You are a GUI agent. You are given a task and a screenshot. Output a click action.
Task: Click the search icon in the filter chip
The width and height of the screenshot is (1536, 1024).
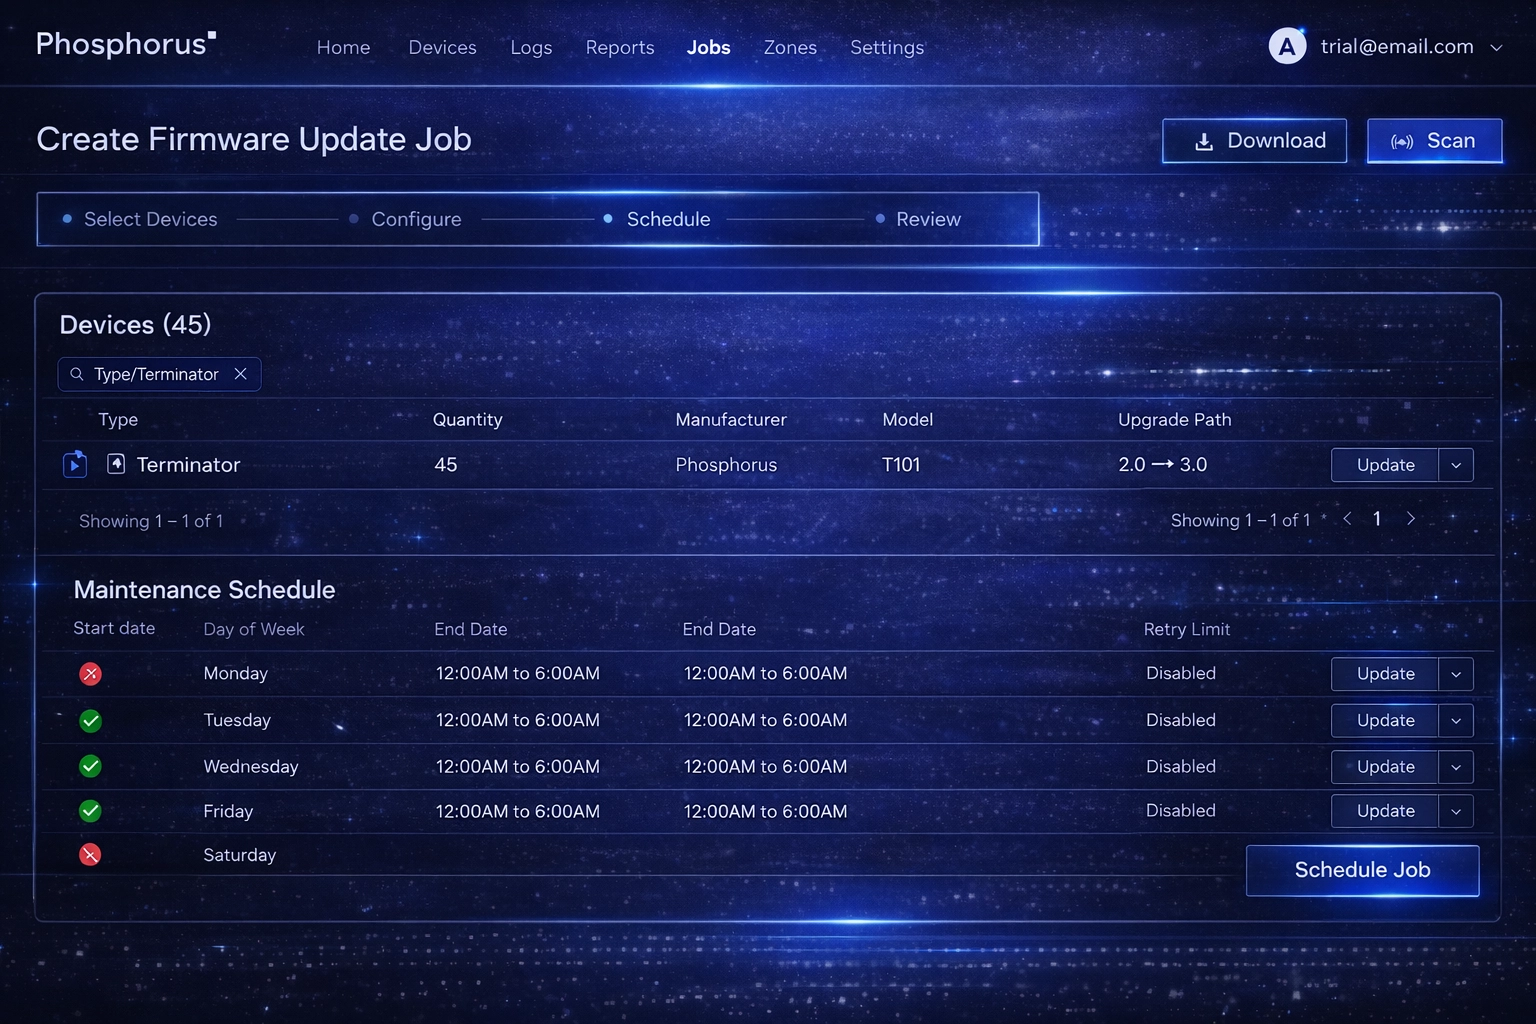[x=77, y=374]
